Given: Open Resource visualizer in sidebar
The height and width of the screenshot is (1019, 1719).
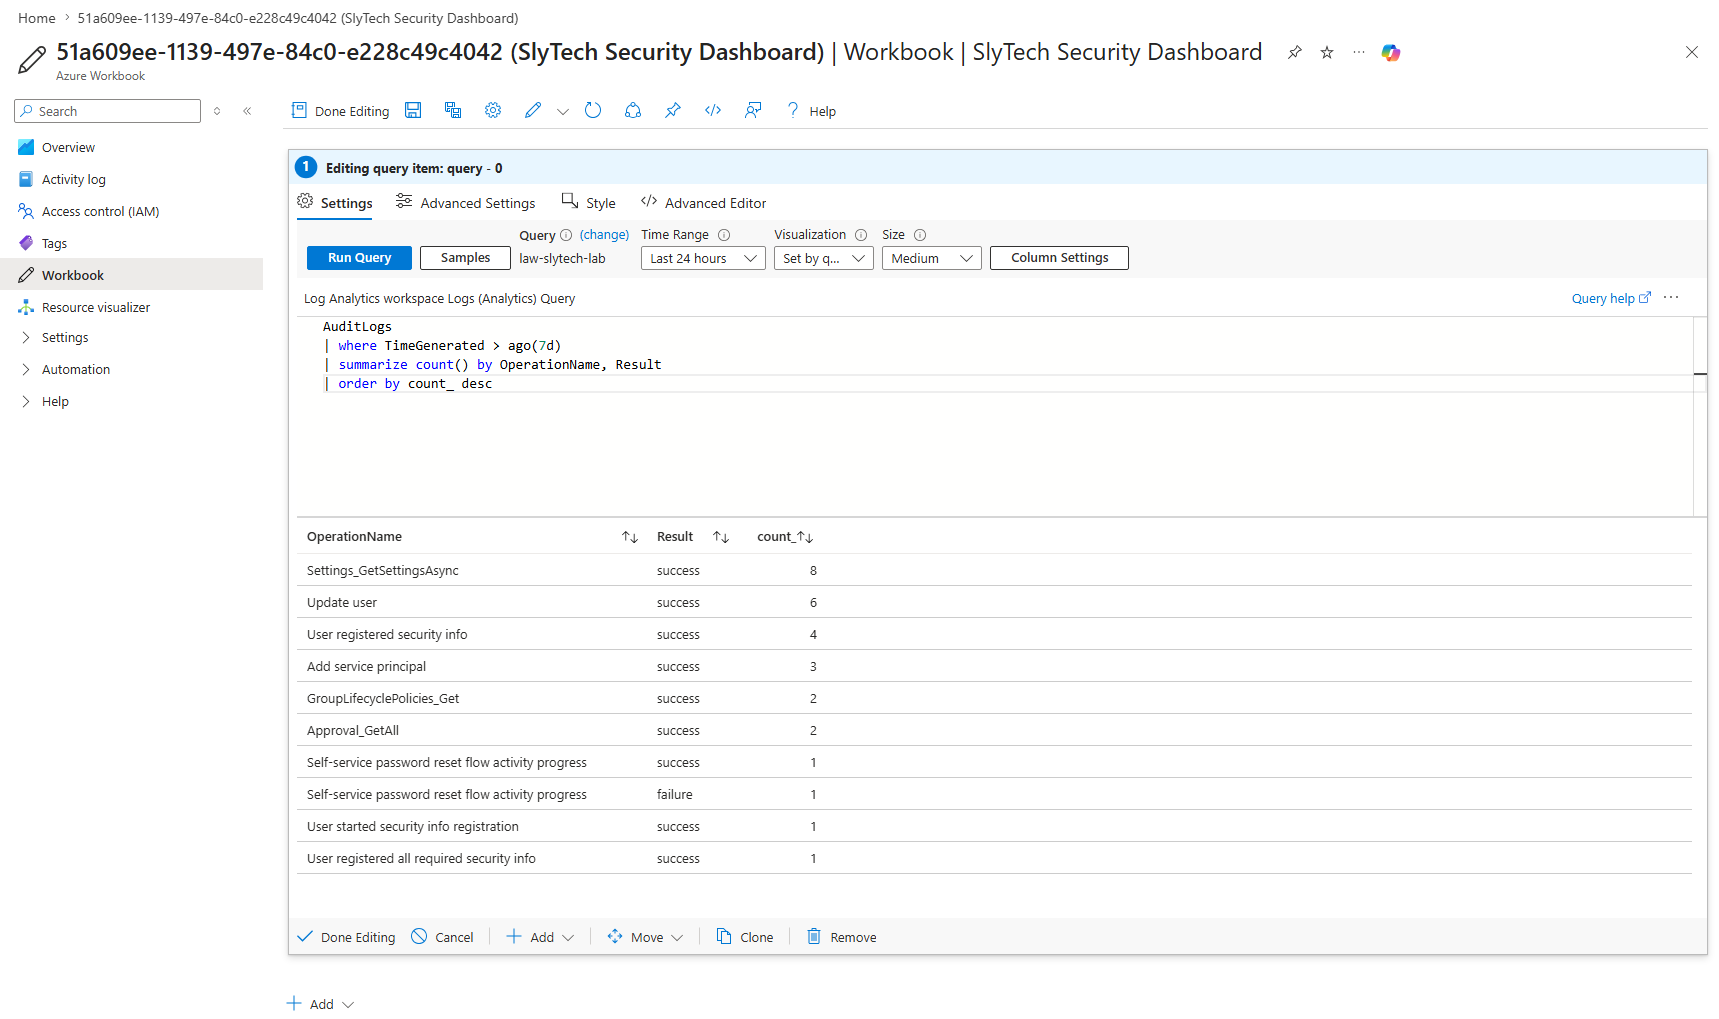Looking at the screenshot, I should coord(95,307).
